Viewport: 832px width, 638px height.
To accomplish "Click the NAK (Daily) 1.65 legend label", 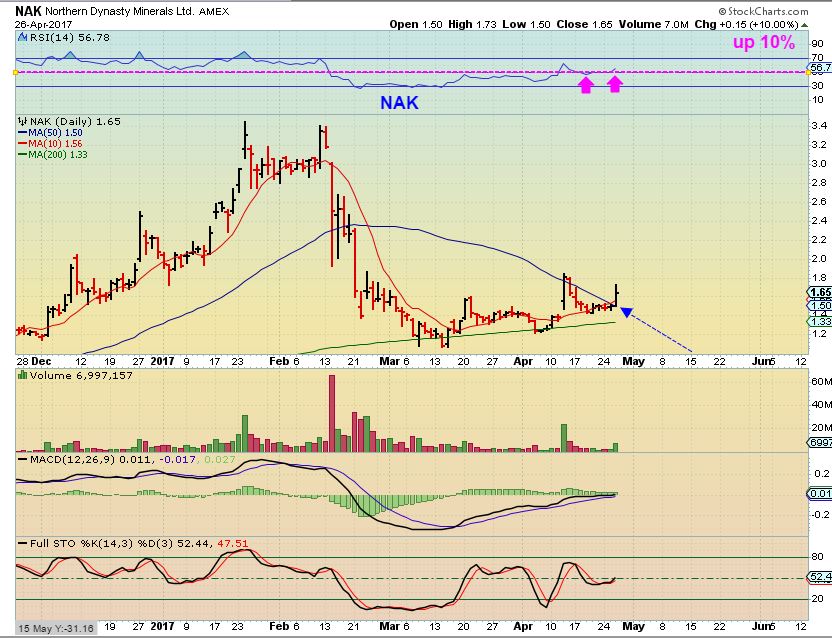I will click(x=75, y=121).
